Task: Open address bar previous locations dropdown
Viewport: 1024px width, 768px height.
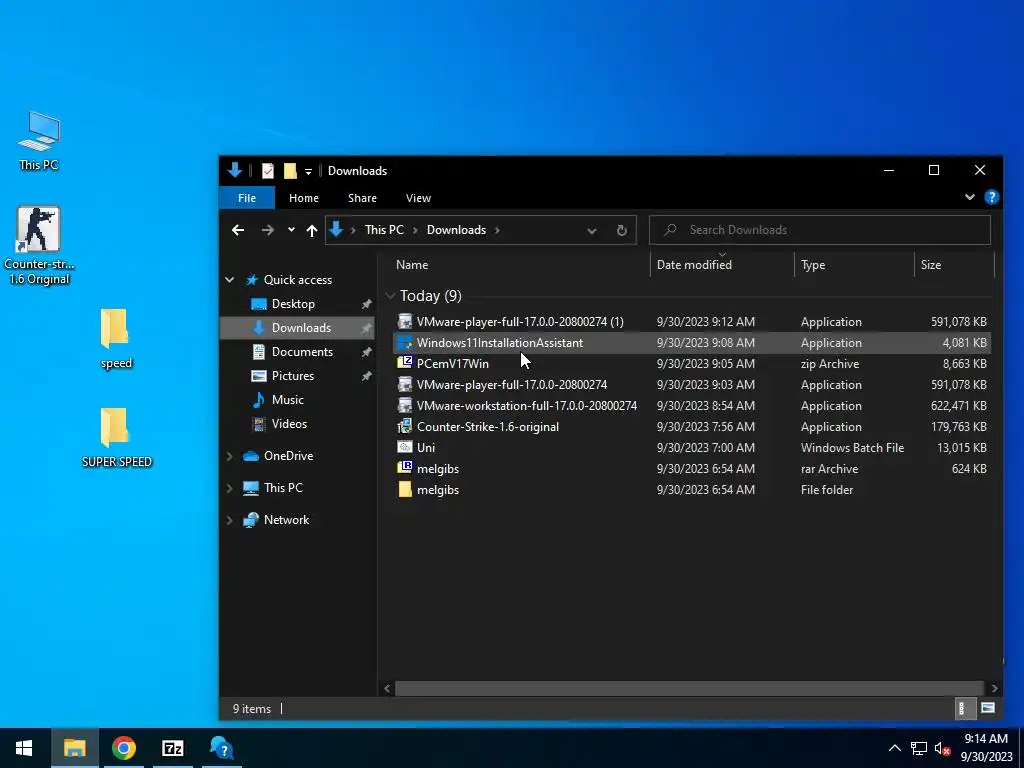Action: point(592,231)
